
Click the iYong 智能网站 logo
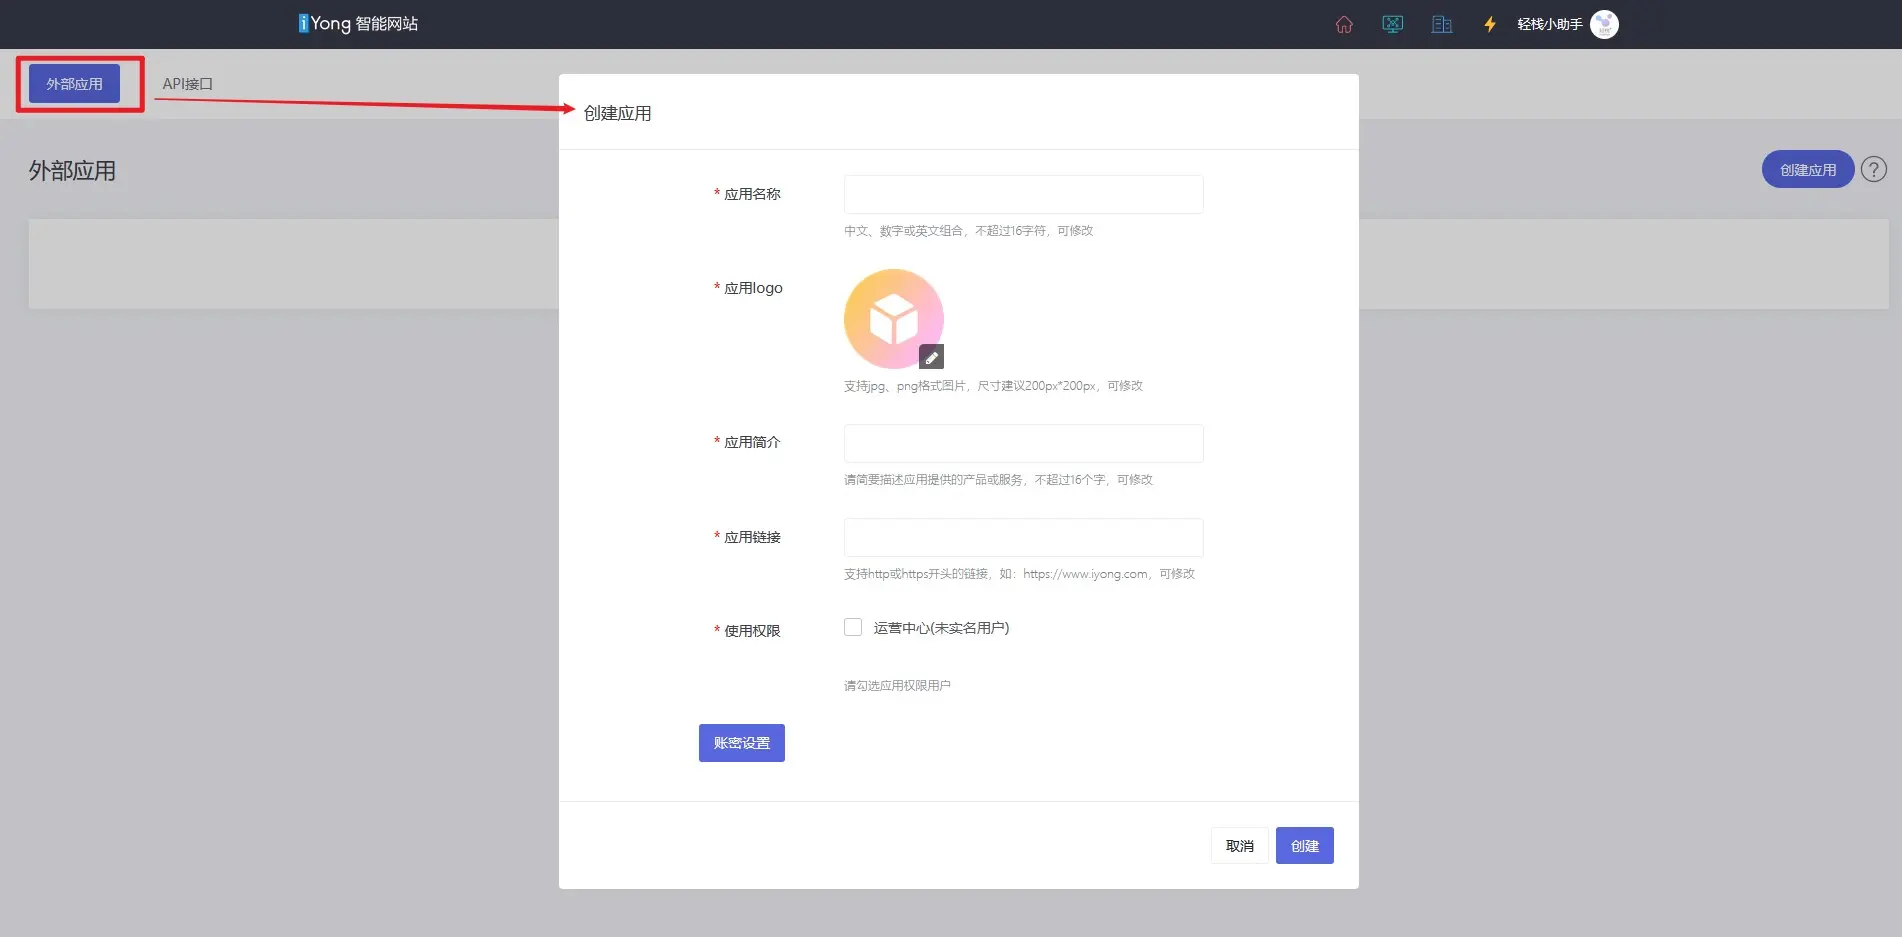click(358, 24)
